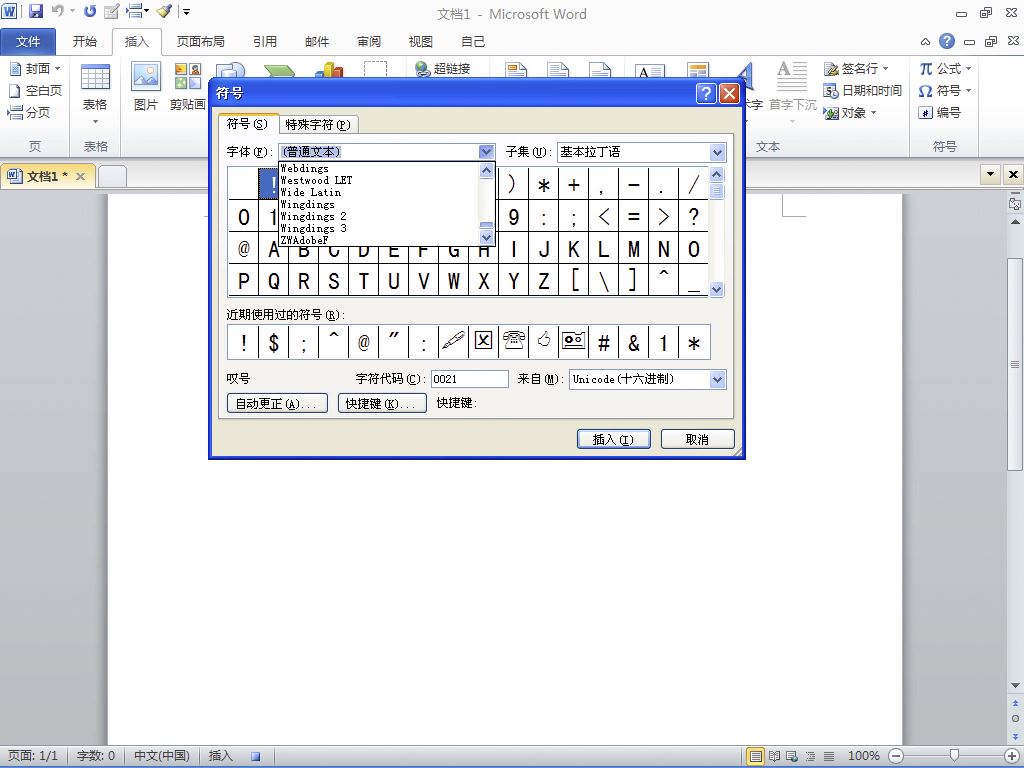Viewport: 1024px width, 768px height.
Task: Choose Wingdings 2 from the font list
Action: tap(379, 216)
